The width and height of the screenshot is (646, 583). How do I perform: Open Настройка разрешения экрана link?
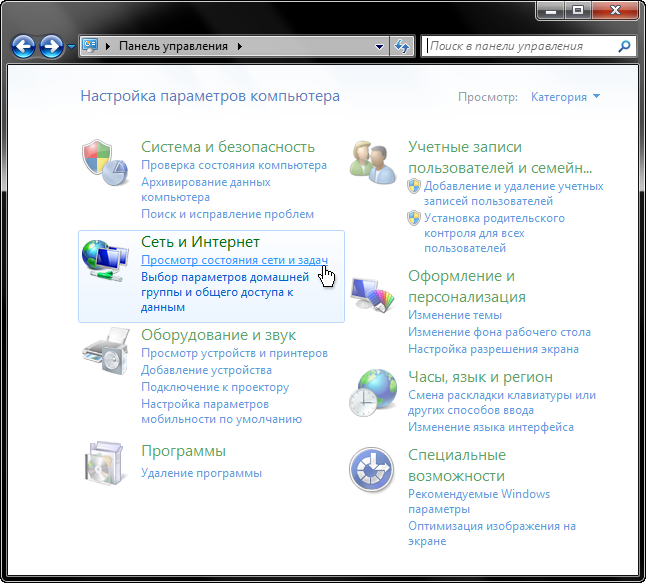(493, 349)
